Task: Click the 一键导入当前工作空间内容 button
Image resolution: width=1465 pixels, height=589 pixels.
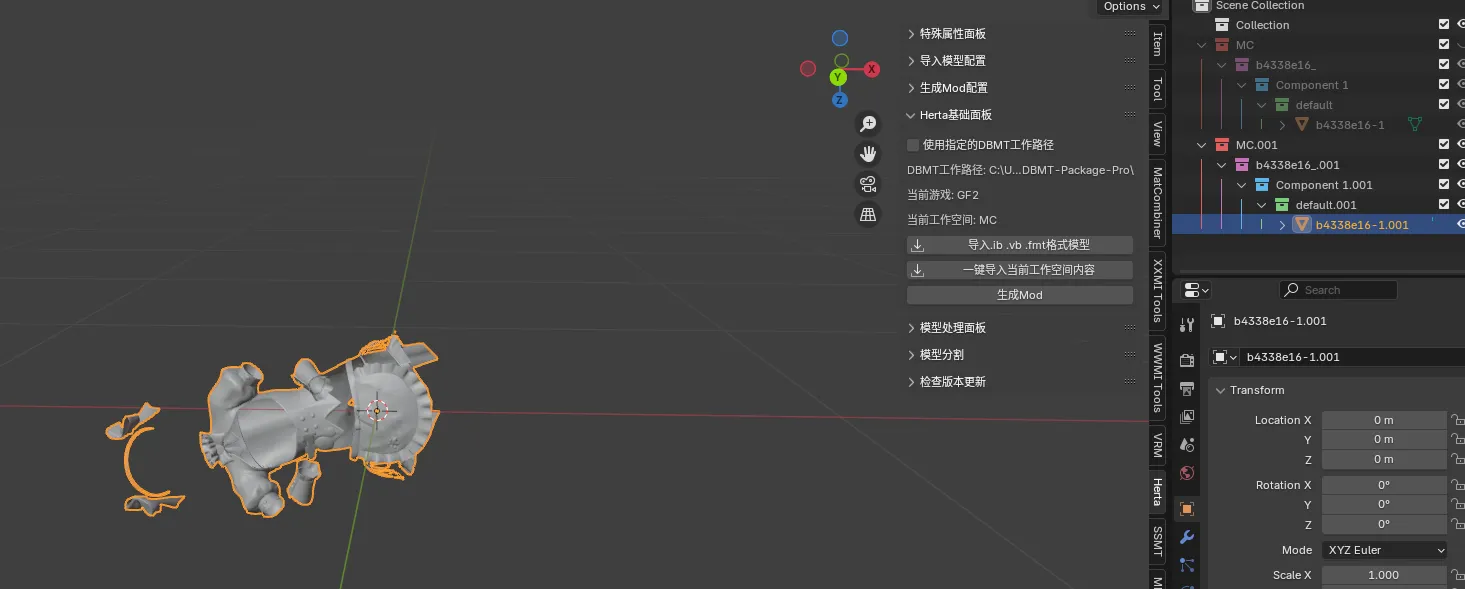Action: [x=1020, y=270]
